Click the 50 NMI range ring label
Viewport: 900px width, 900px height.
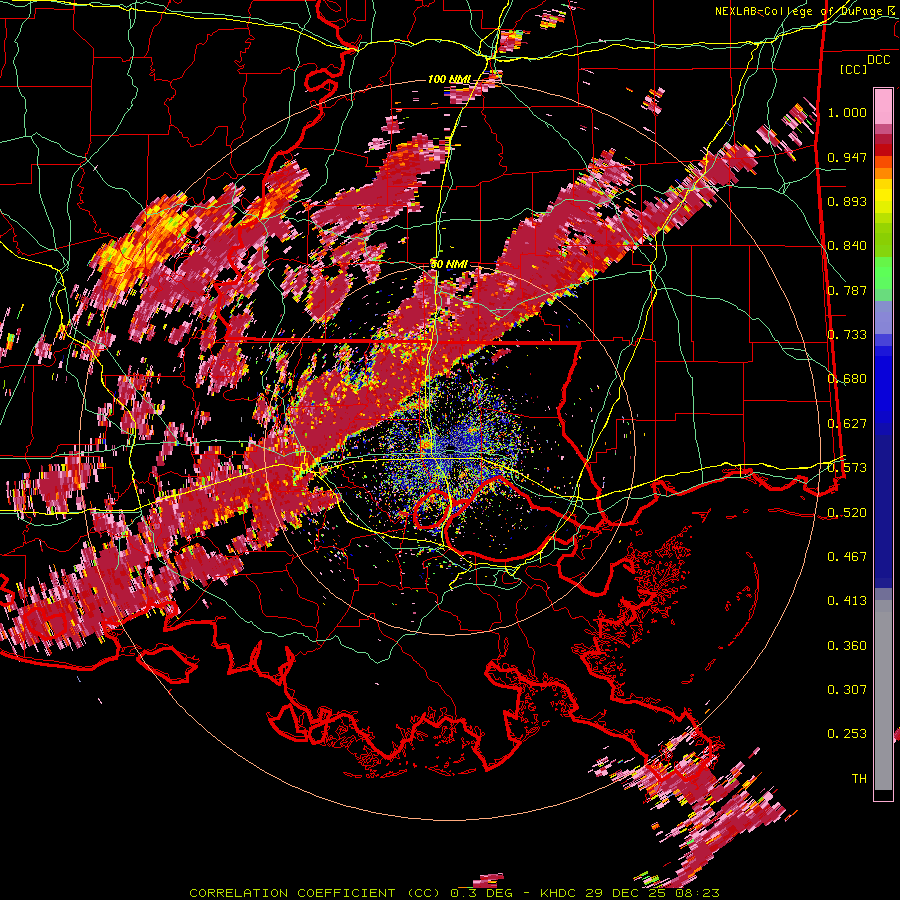coord(449,264)
